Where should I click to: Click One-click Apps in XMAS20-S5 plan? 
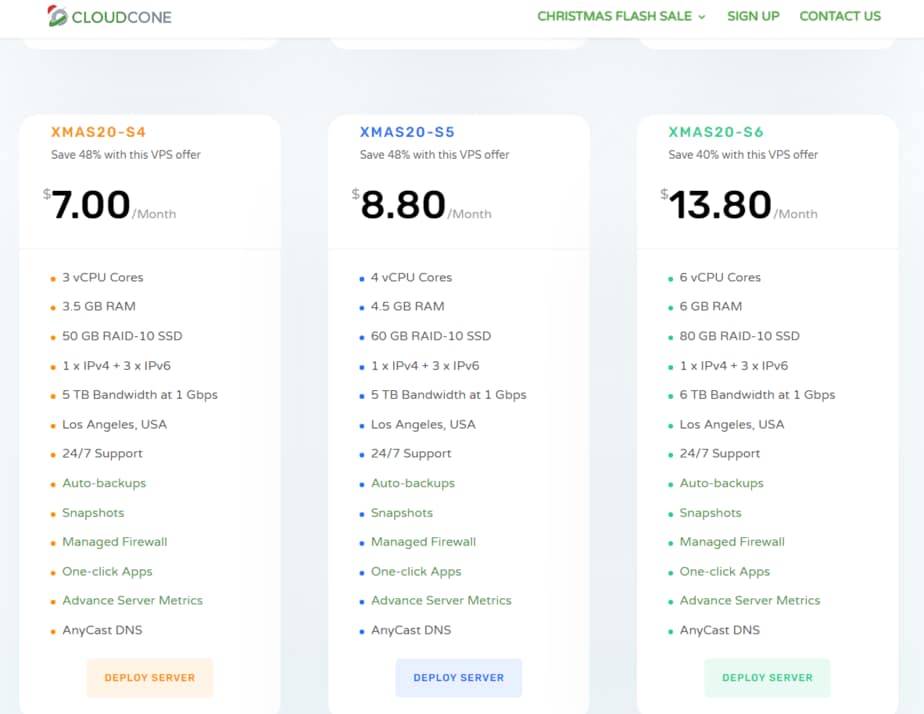click(x=416, y=572)
